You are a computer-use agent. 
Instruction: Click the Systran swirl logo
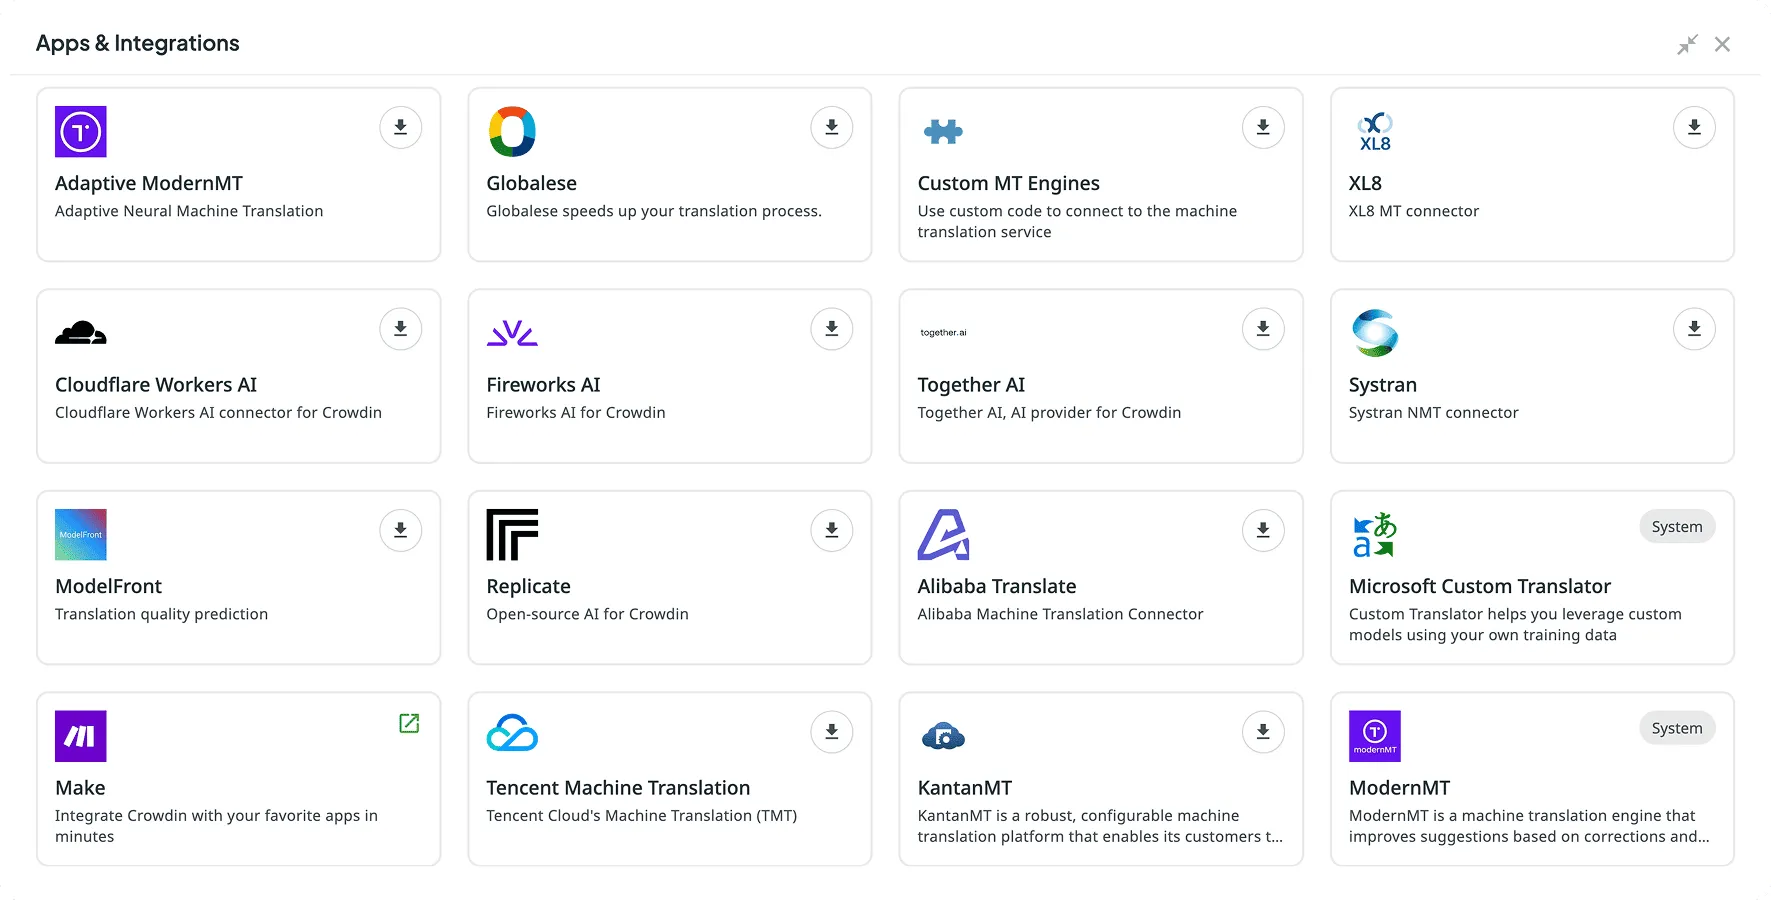pos(1374,332)
